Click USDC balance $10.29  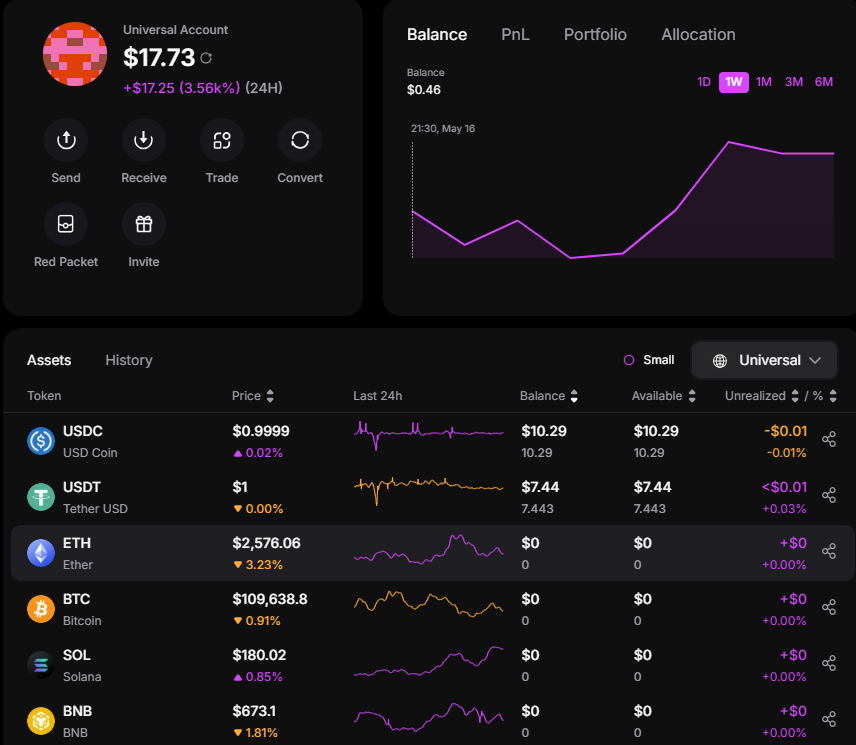tap(544, 431)
